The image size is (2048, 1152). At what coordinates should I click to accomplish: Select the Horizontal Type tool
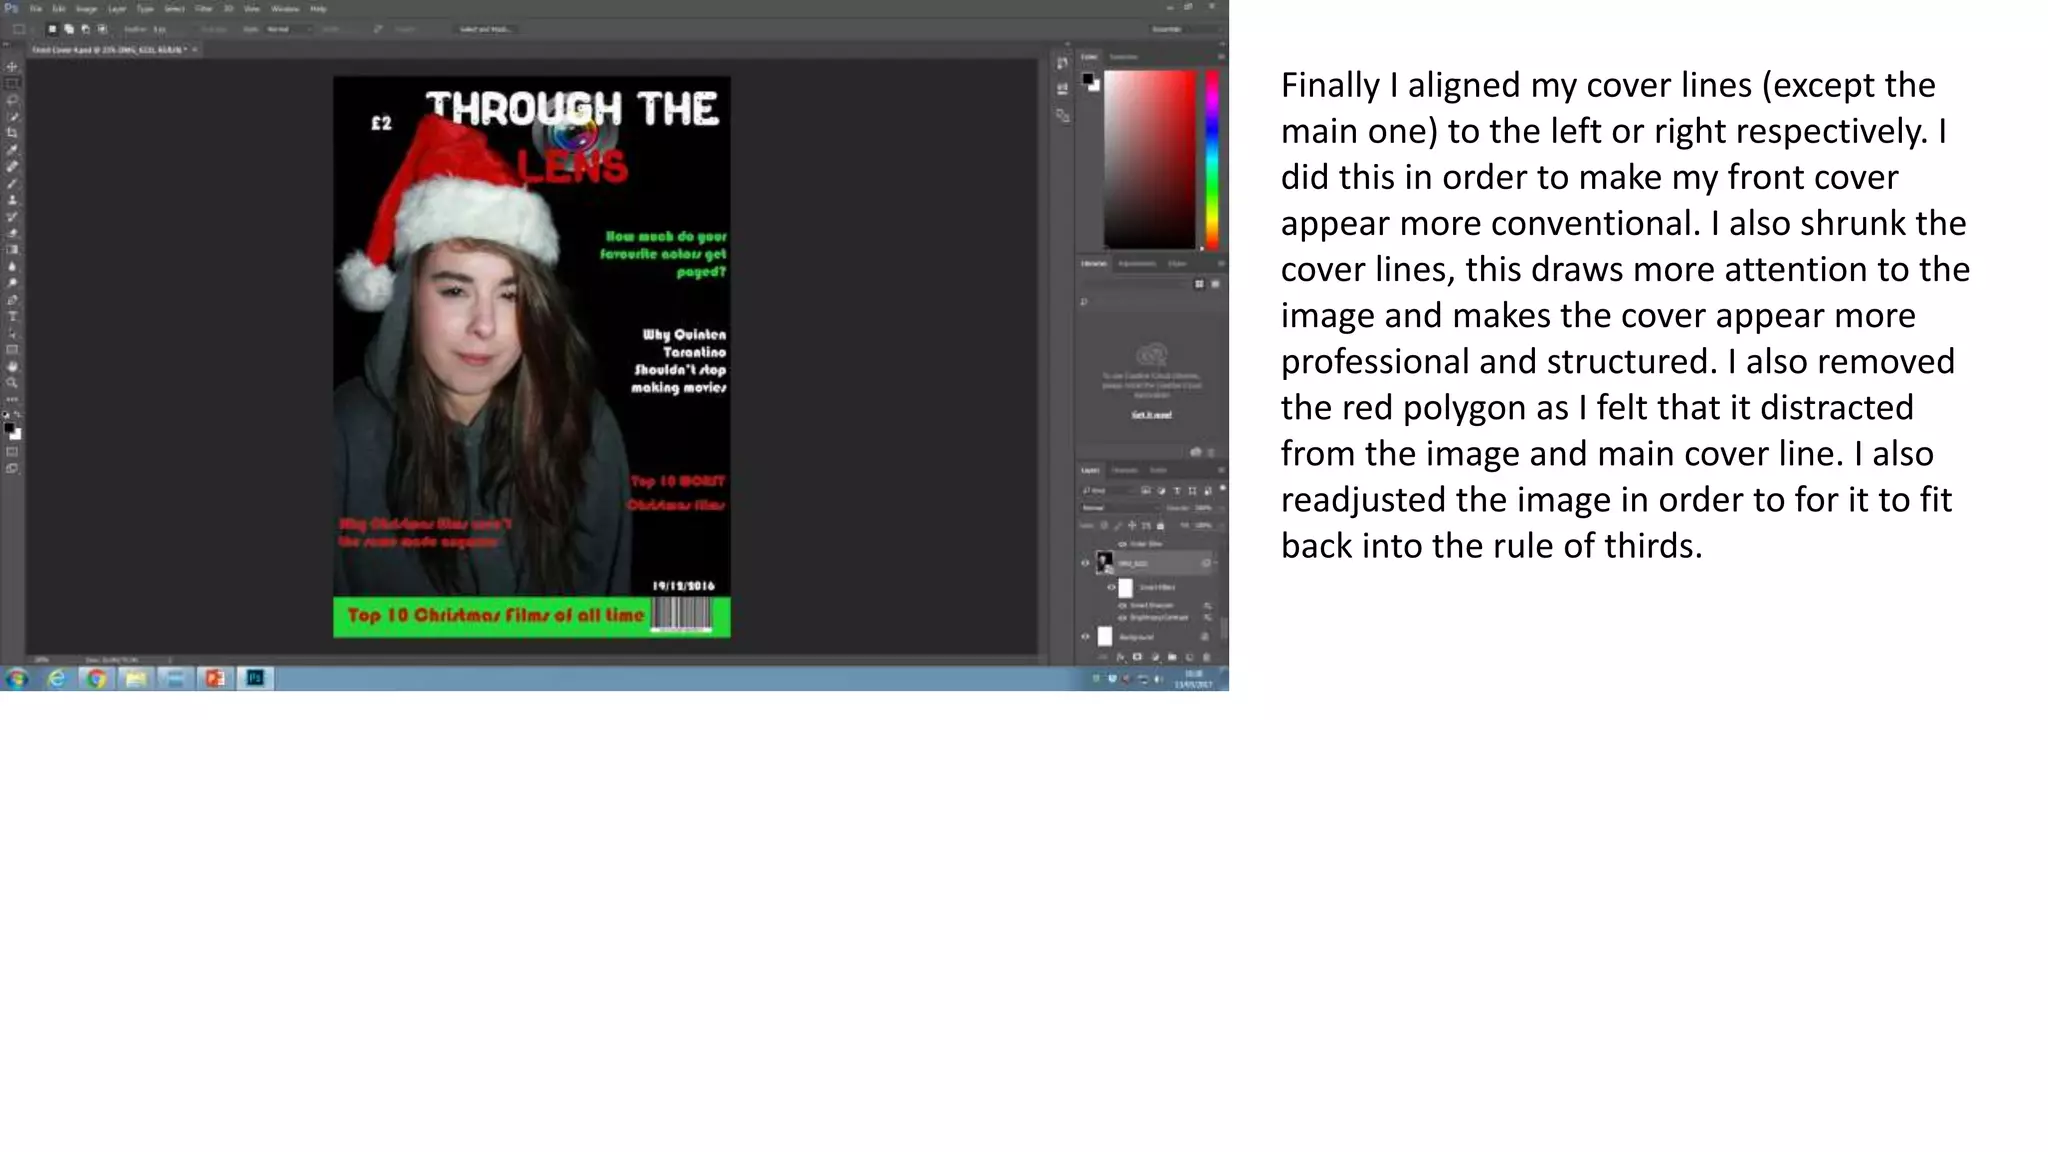click(x=12, y=316)
